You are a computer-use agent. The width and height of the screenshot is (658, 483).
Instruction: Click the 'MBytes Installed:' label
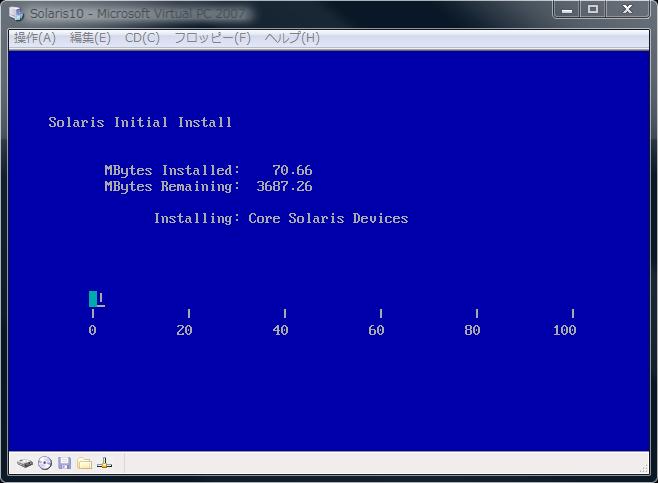[x=172, y=170]
